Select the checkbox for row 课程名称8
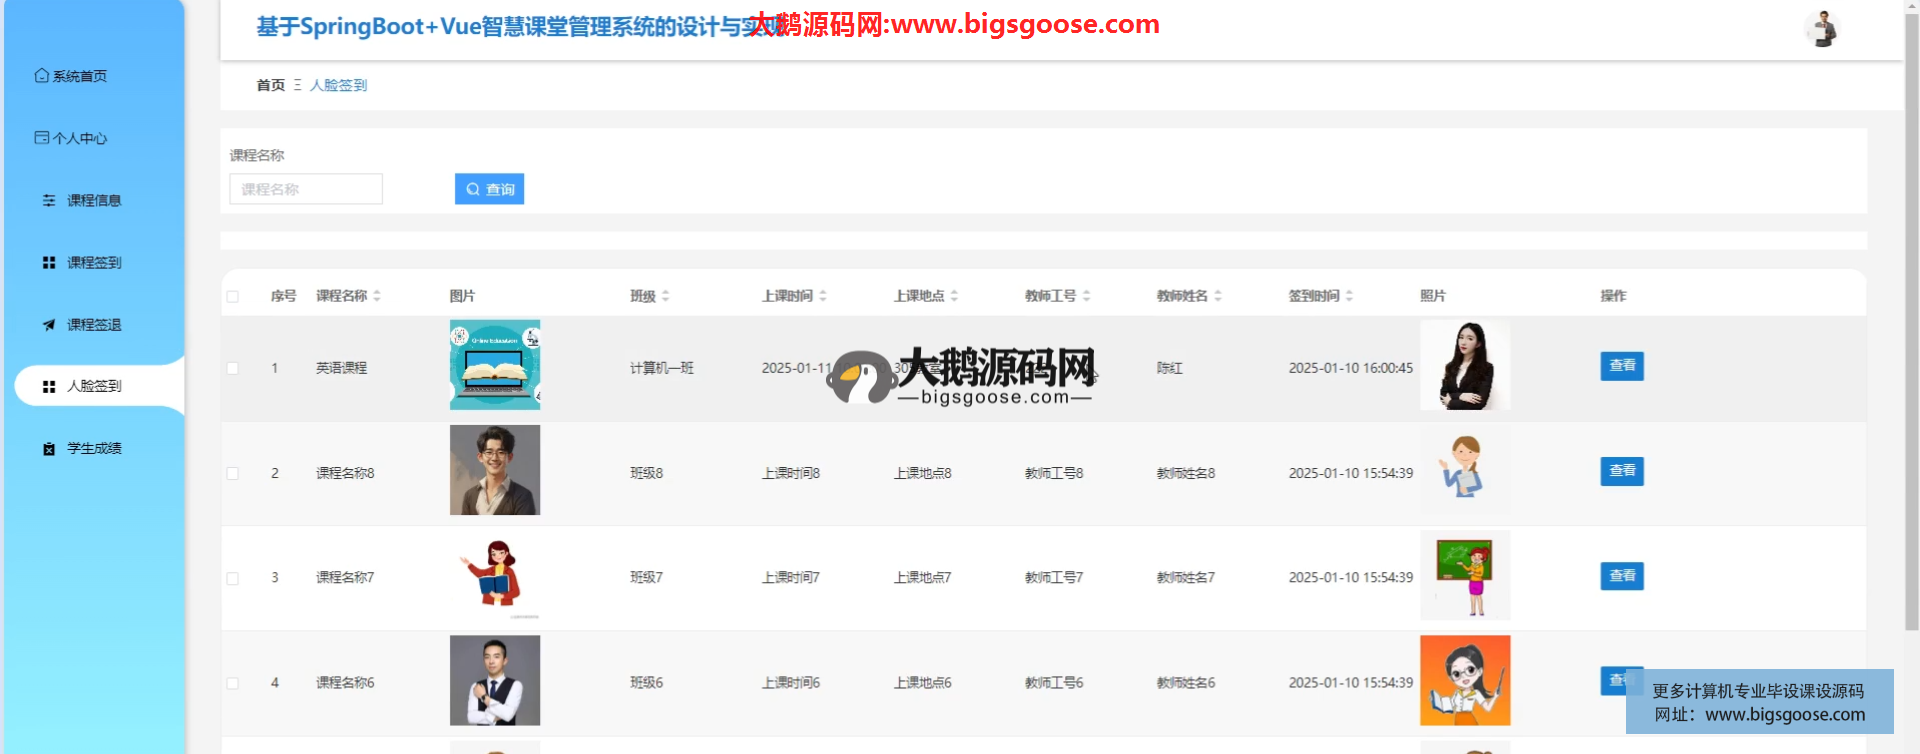The height and width of the screenshot is (754, 1920). (233, 474)
